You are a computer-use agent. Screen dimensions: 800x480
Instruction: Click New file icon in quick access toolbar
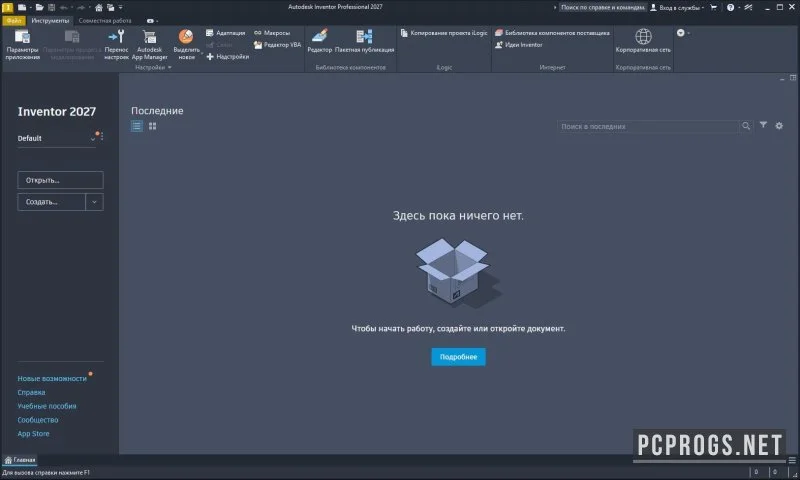(x=22, y=7)
